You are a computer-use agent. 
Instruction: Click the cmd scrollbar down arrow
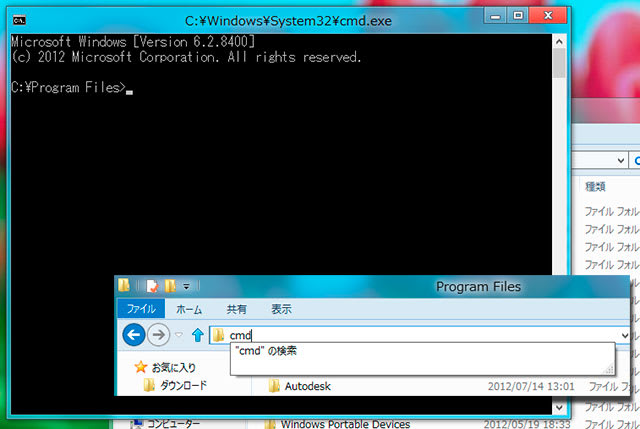[559, 407]
